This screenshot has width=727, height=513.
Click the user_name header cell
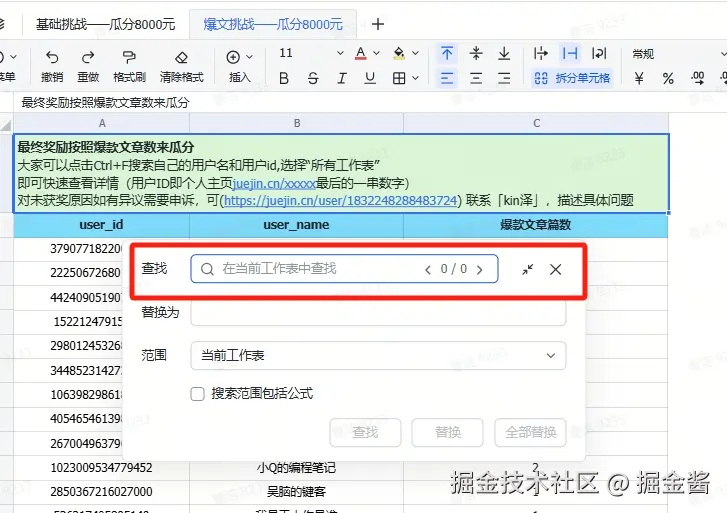click(297, 225)
